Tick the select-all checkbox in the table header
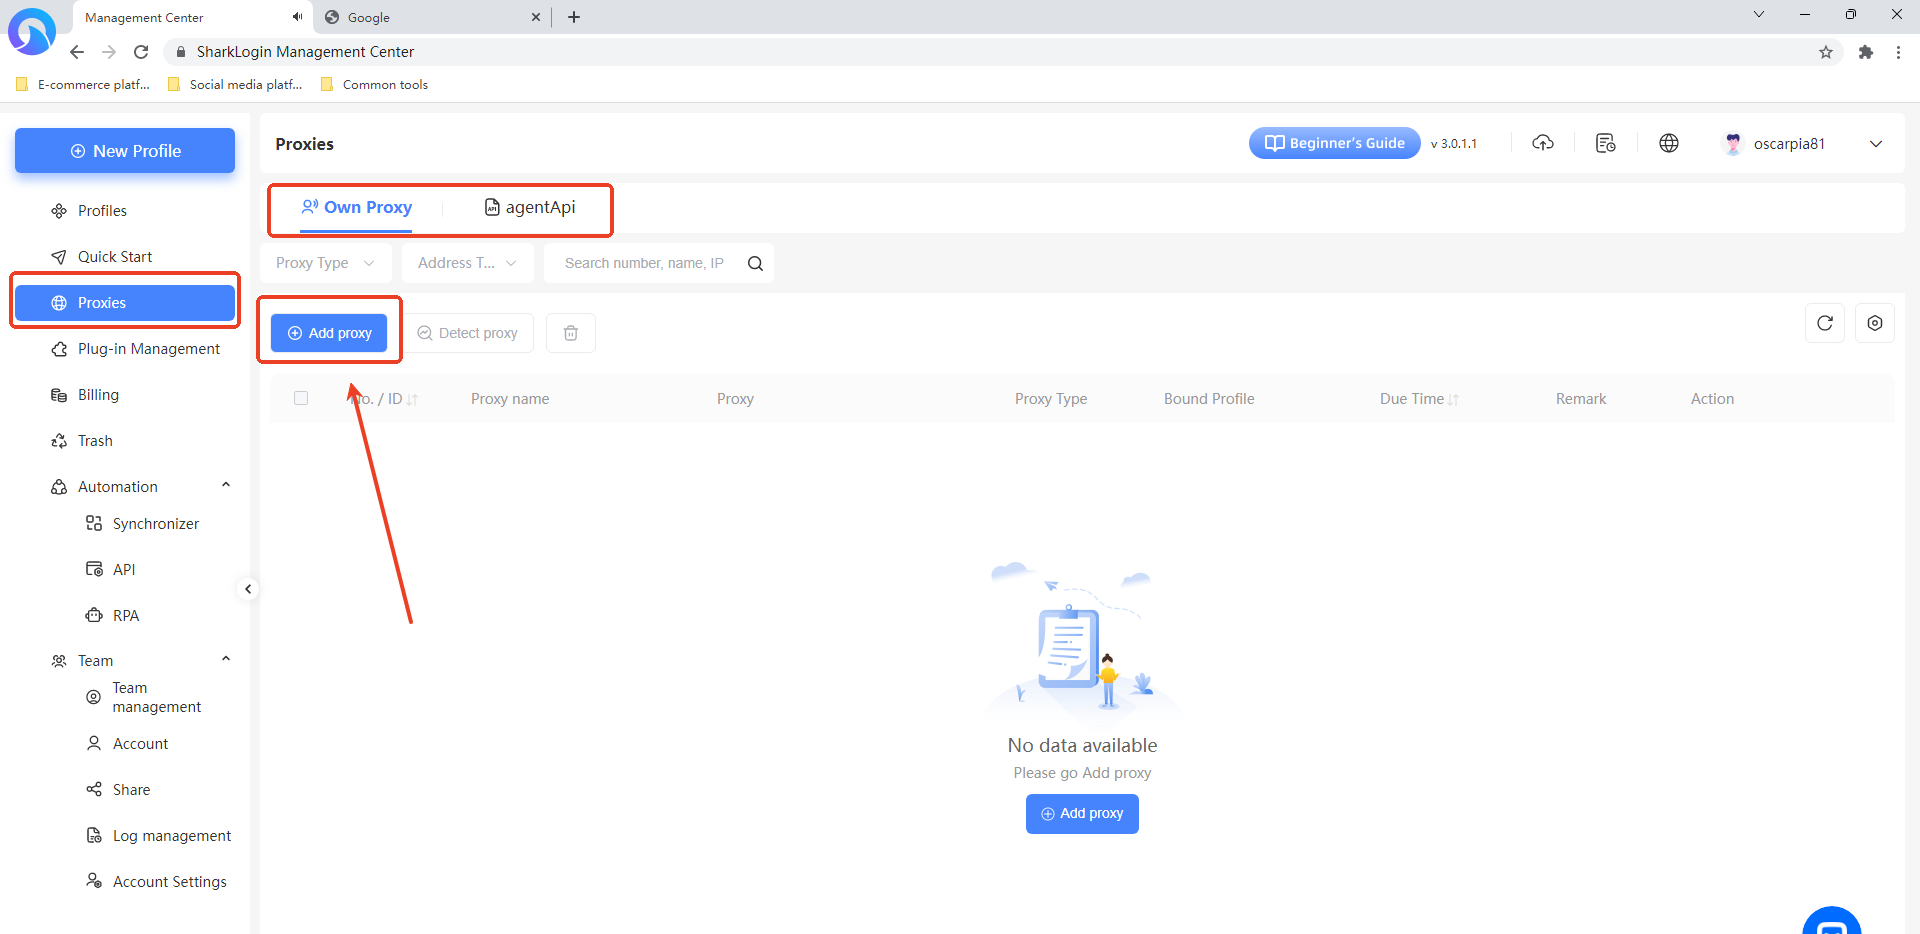The width and height of the screenshot is (1920, 934). pos(301,398)
